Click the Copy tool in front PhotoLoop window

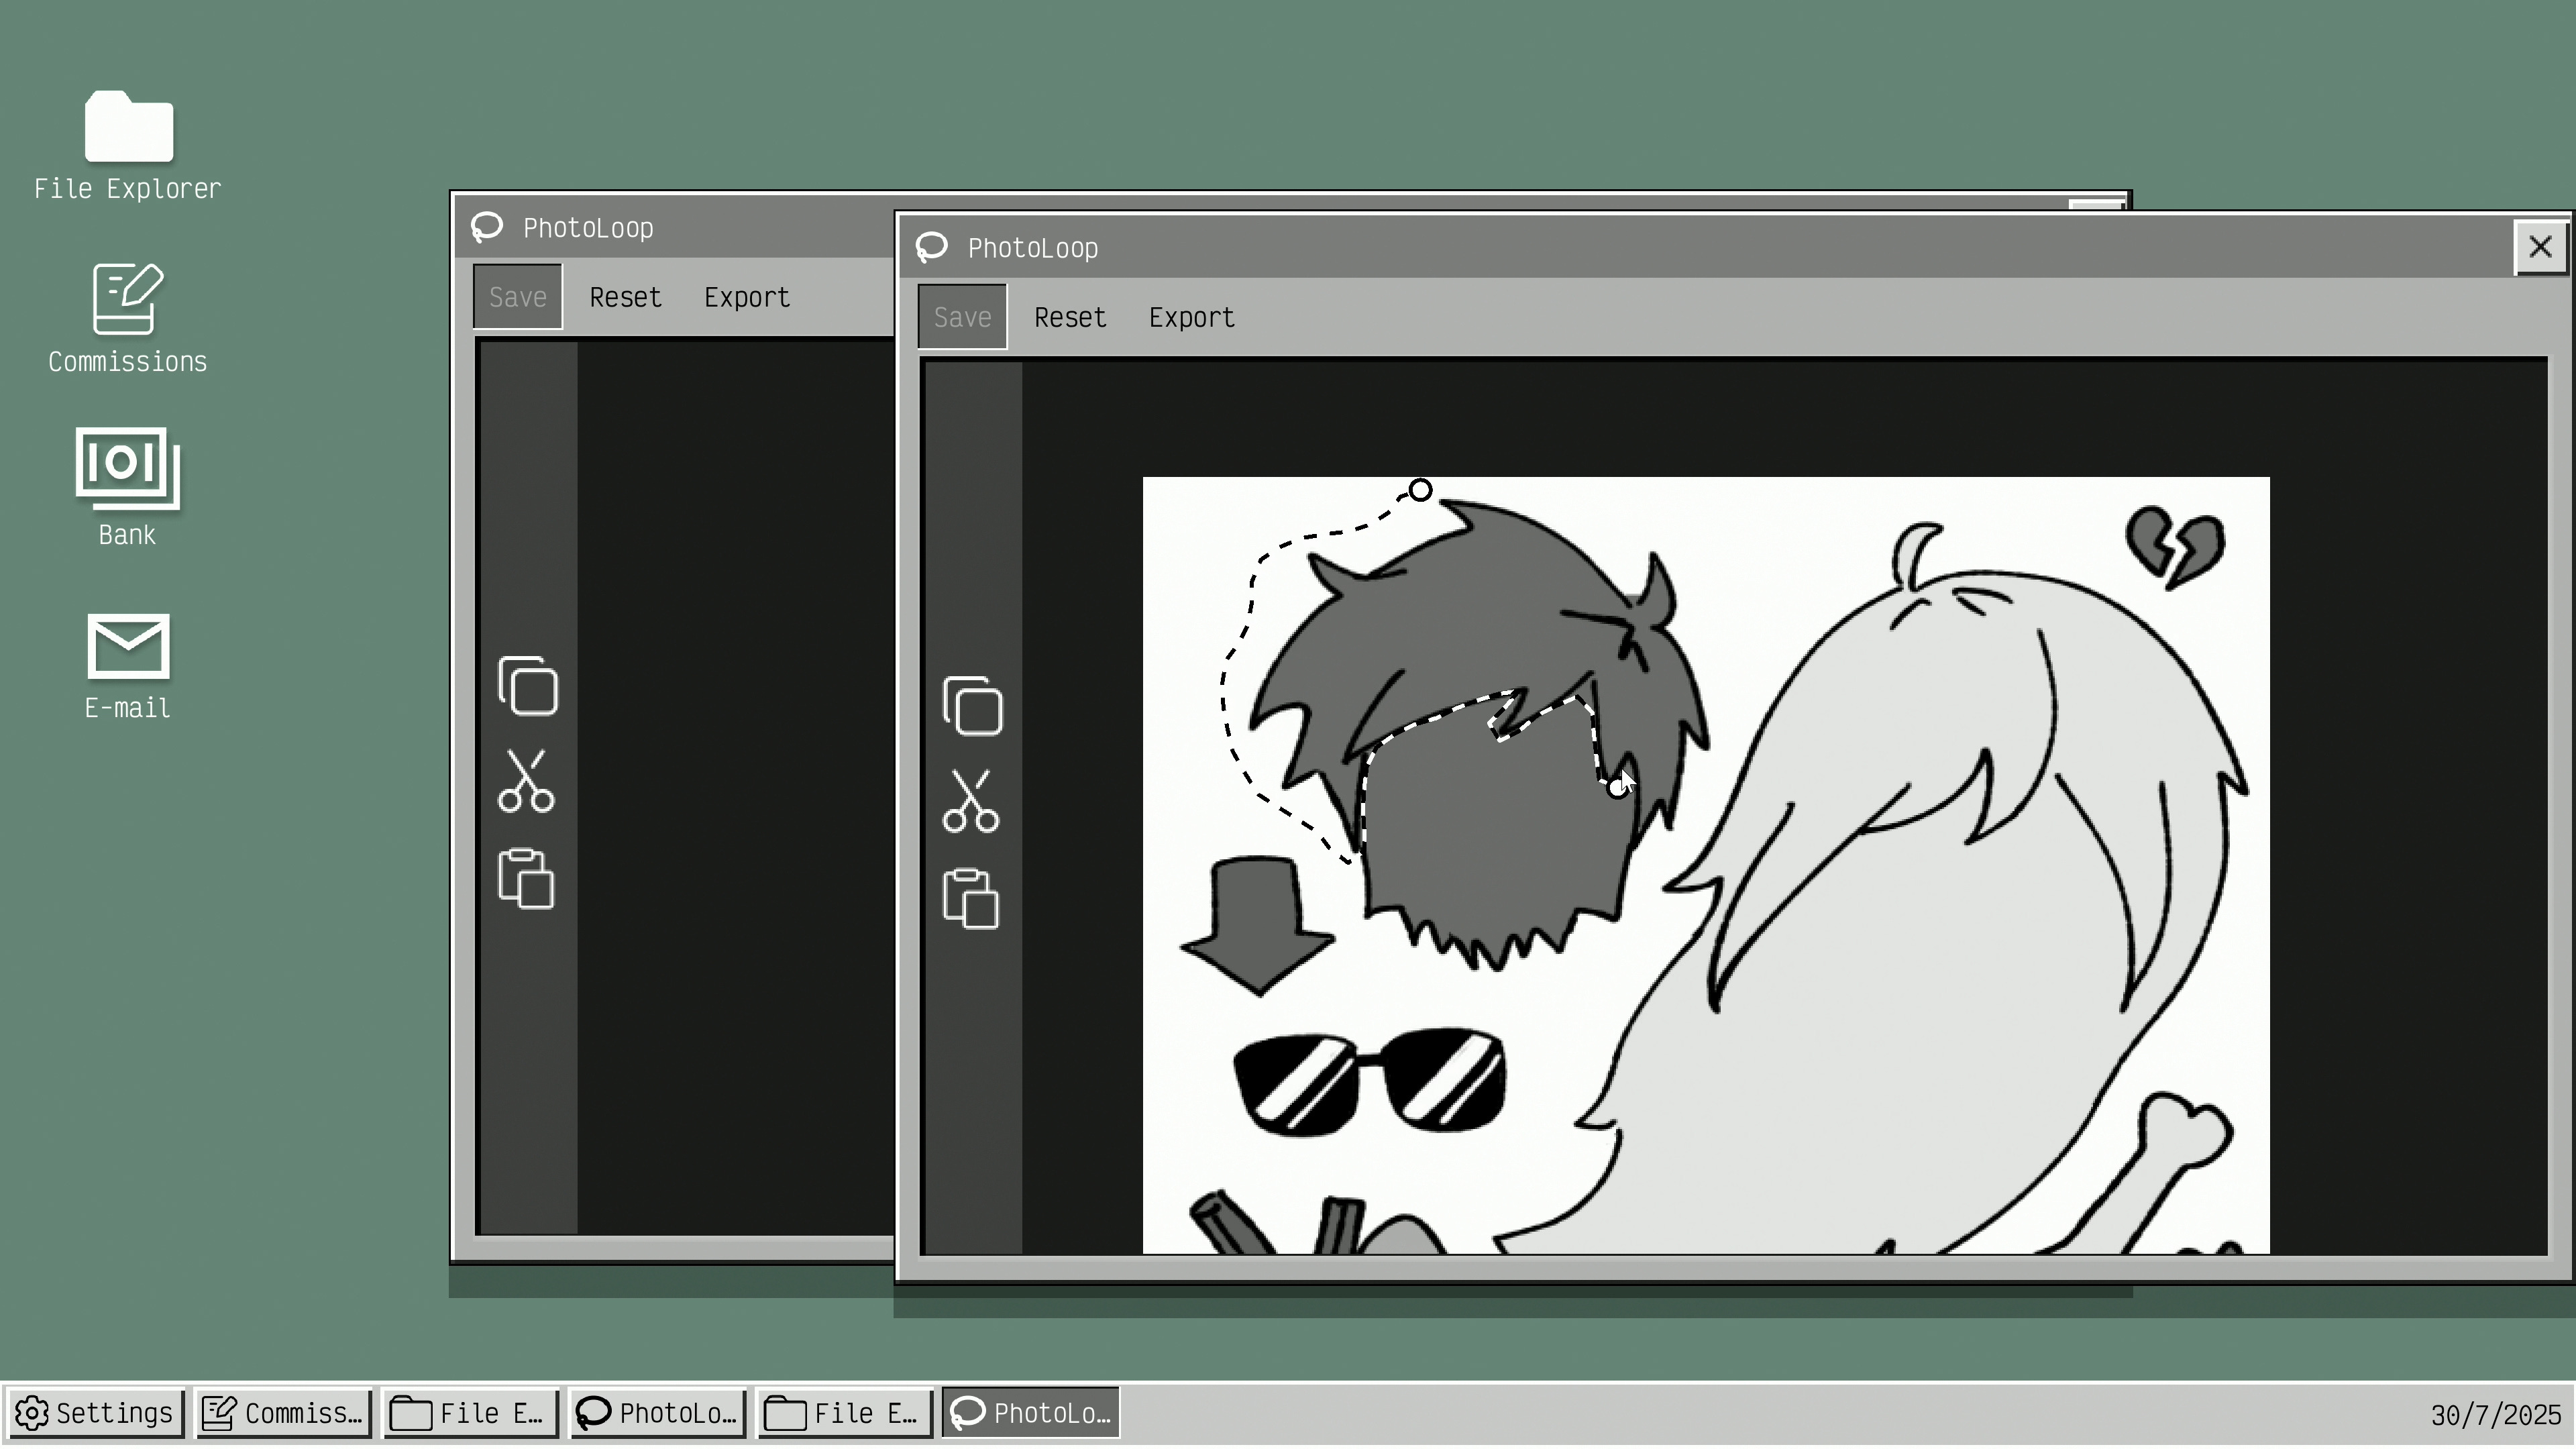pyautogui.click(x=972, y=707)
